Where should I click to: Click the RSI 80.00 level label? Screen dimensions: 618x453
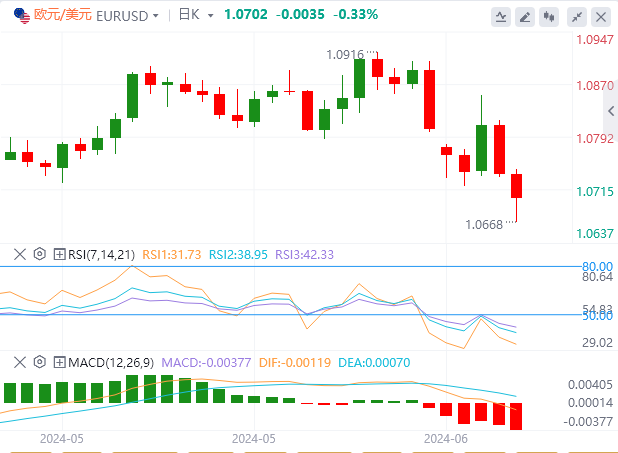(597, 266)
